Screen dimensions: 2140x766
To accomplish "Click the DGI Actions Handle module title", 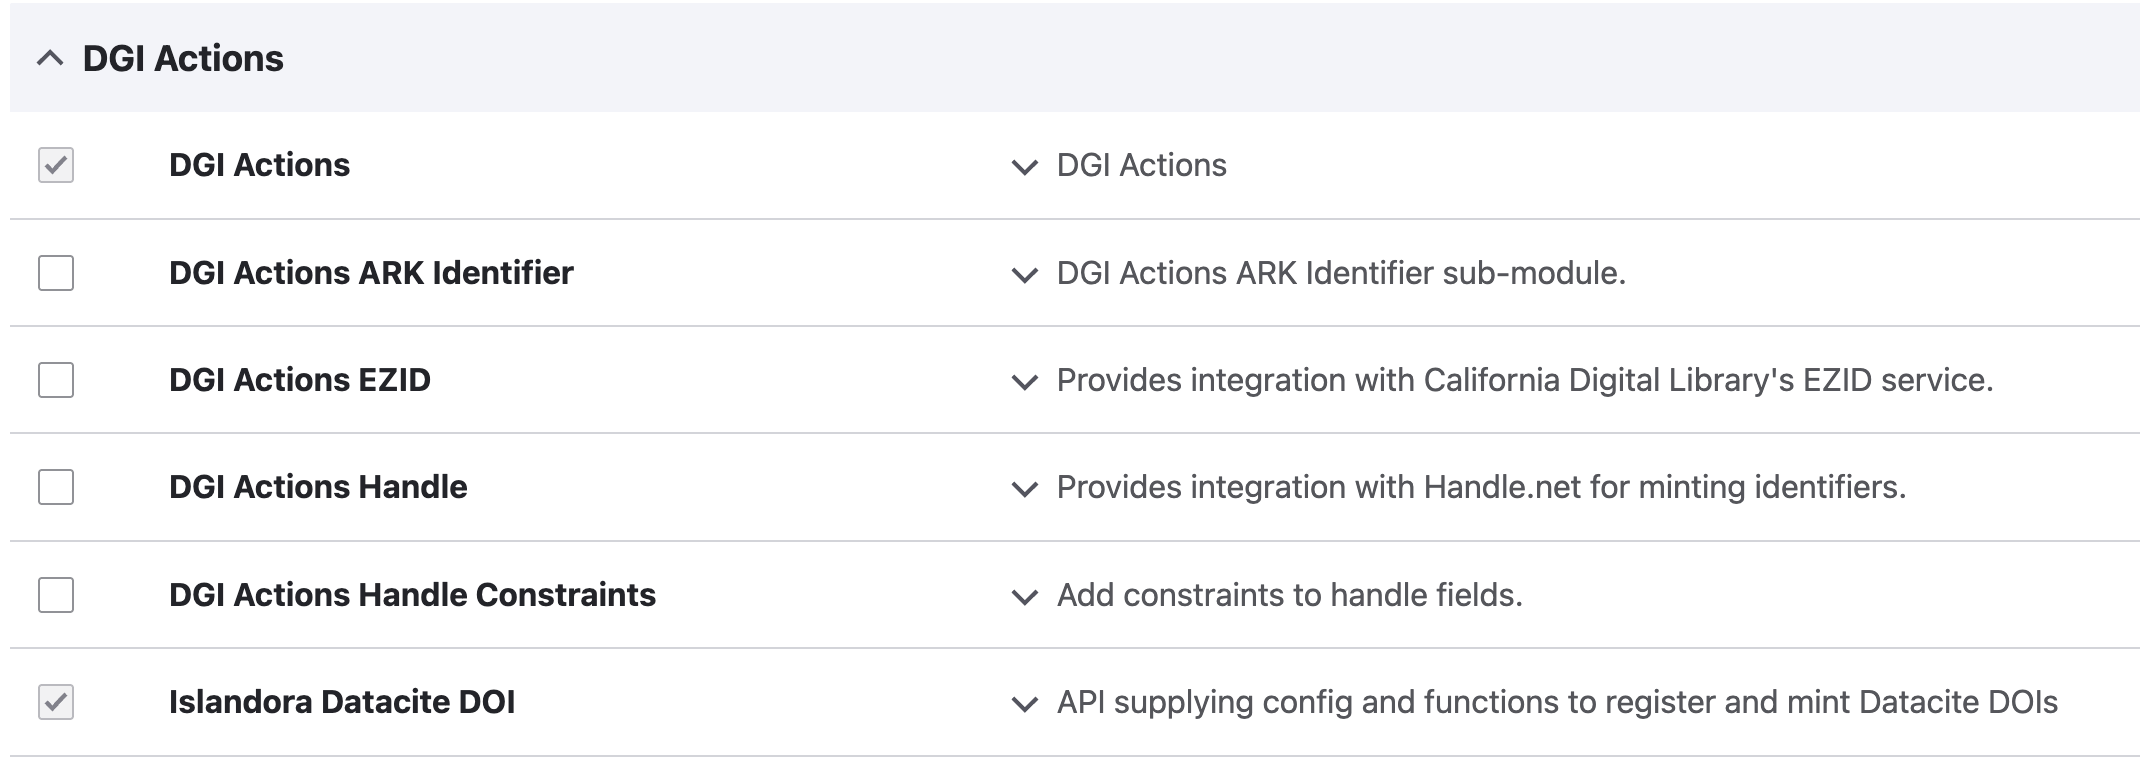I will click(x=318, y=488).
